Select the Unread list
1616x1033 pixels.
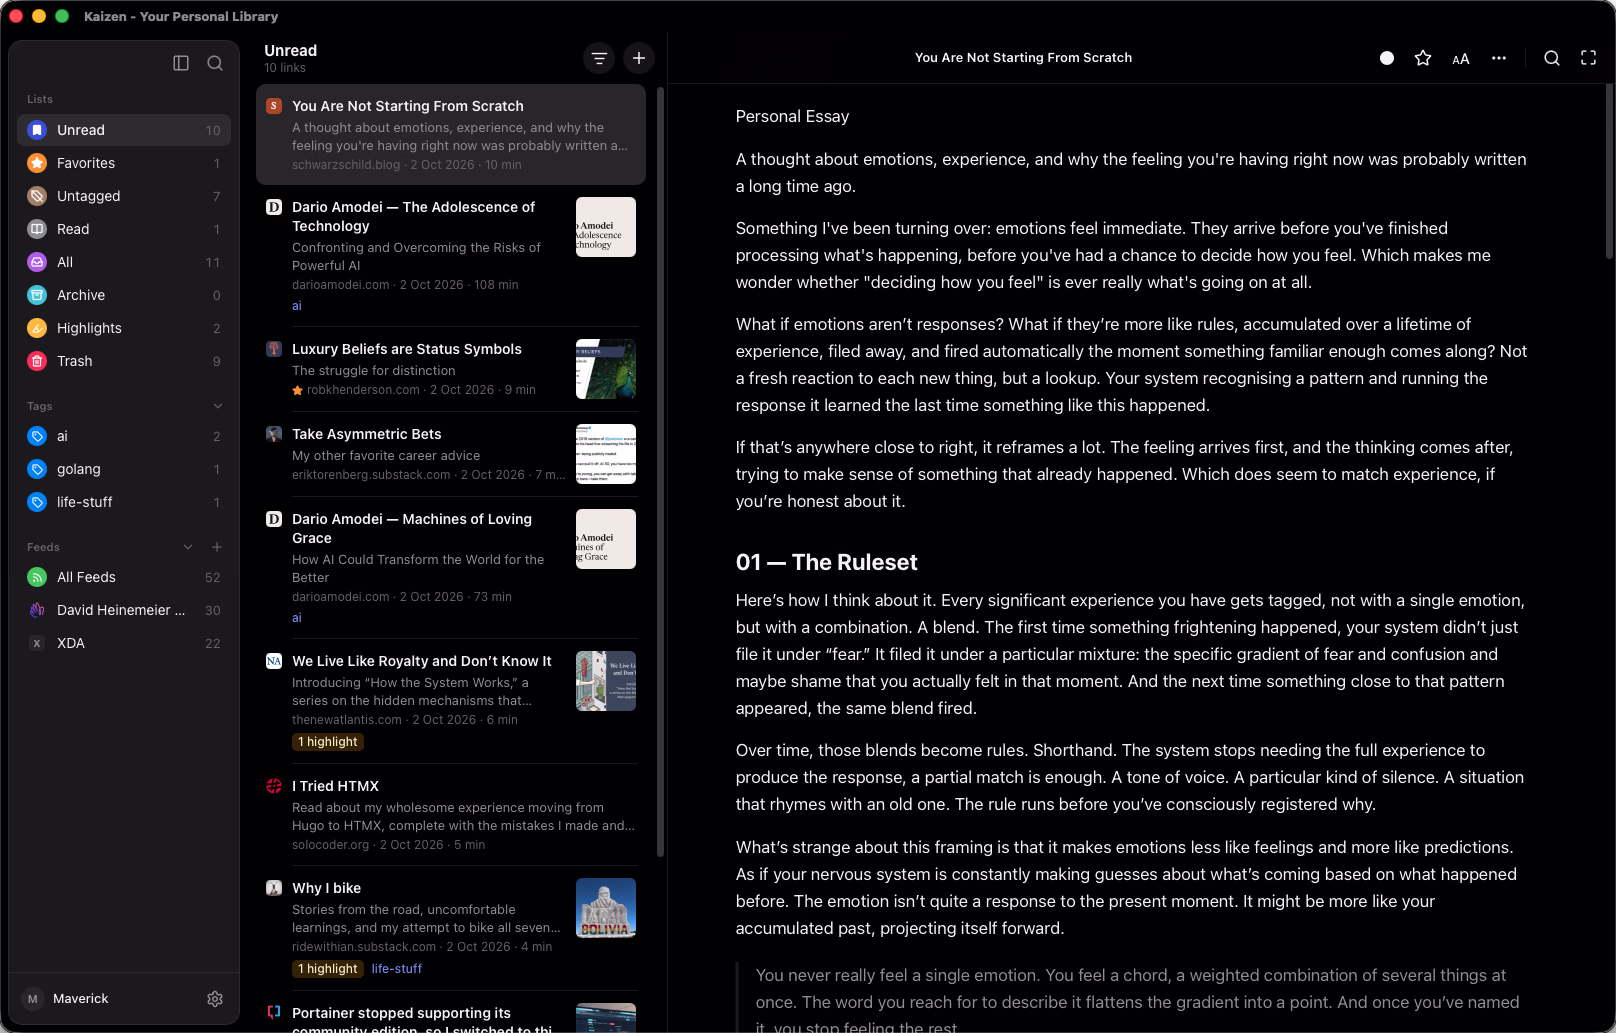[x=124, y=130]
